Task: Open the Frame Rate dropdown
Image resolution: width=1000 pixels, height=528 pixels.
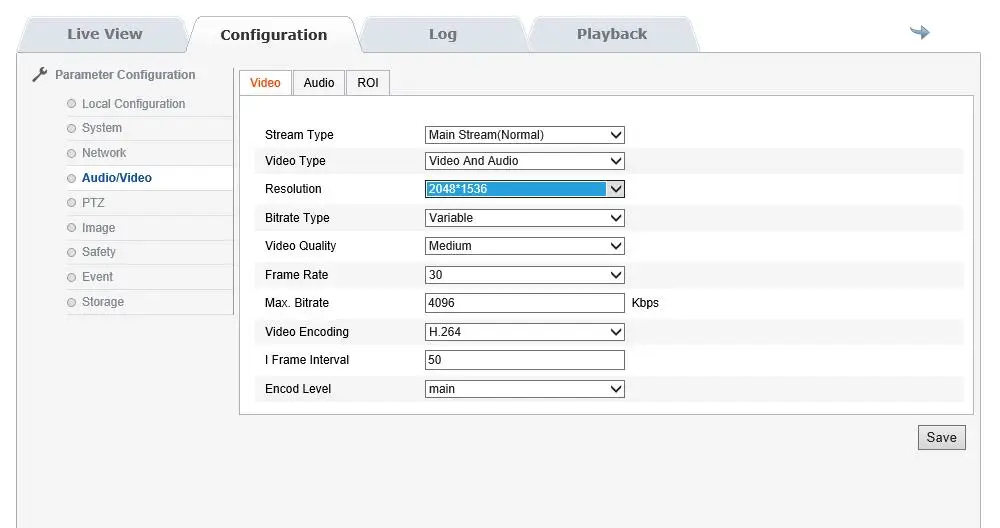Action: pyautogui.click(x=524, y=275)
